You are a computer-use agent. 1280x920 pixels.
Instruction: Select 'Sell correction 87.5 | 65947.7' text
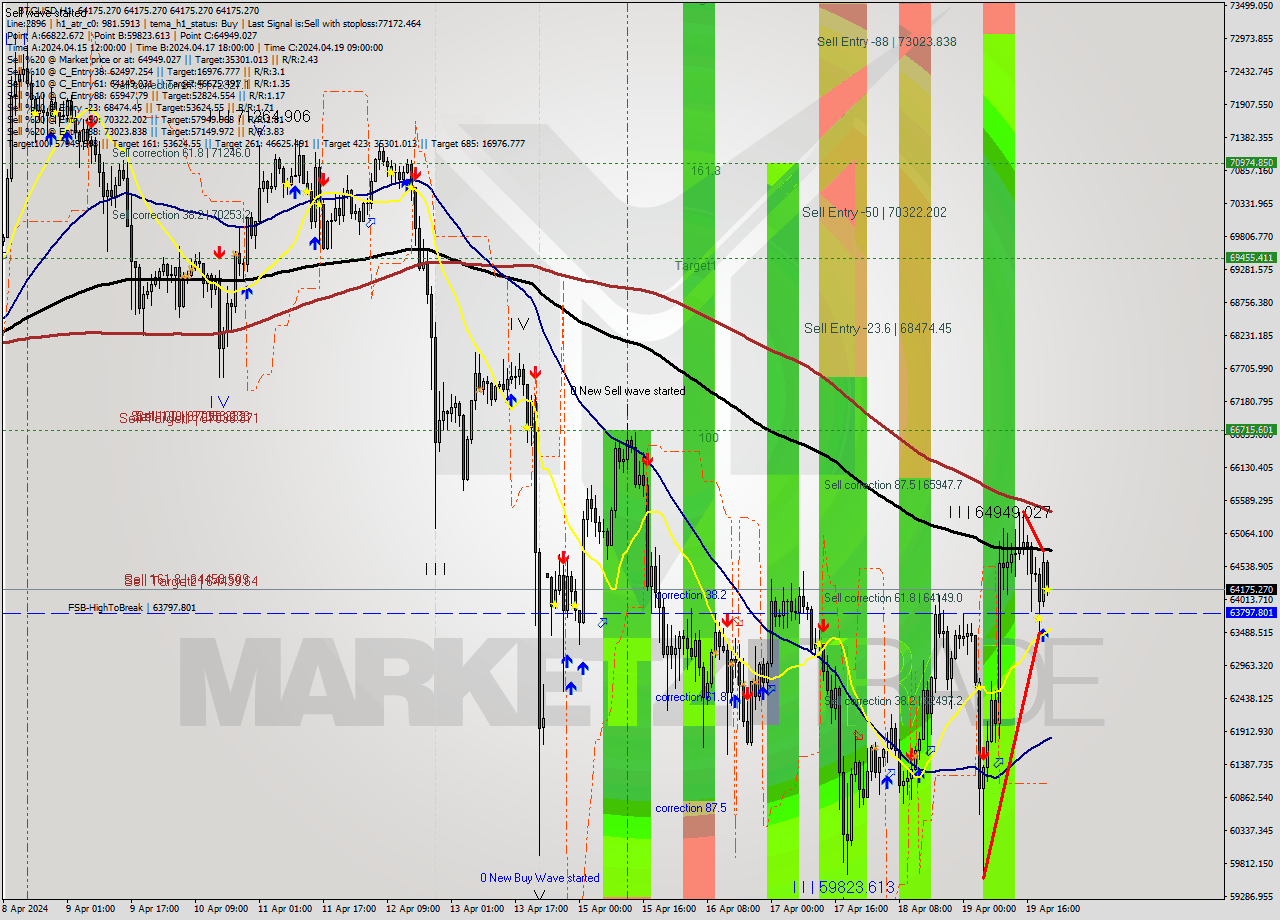coord(893,485)
